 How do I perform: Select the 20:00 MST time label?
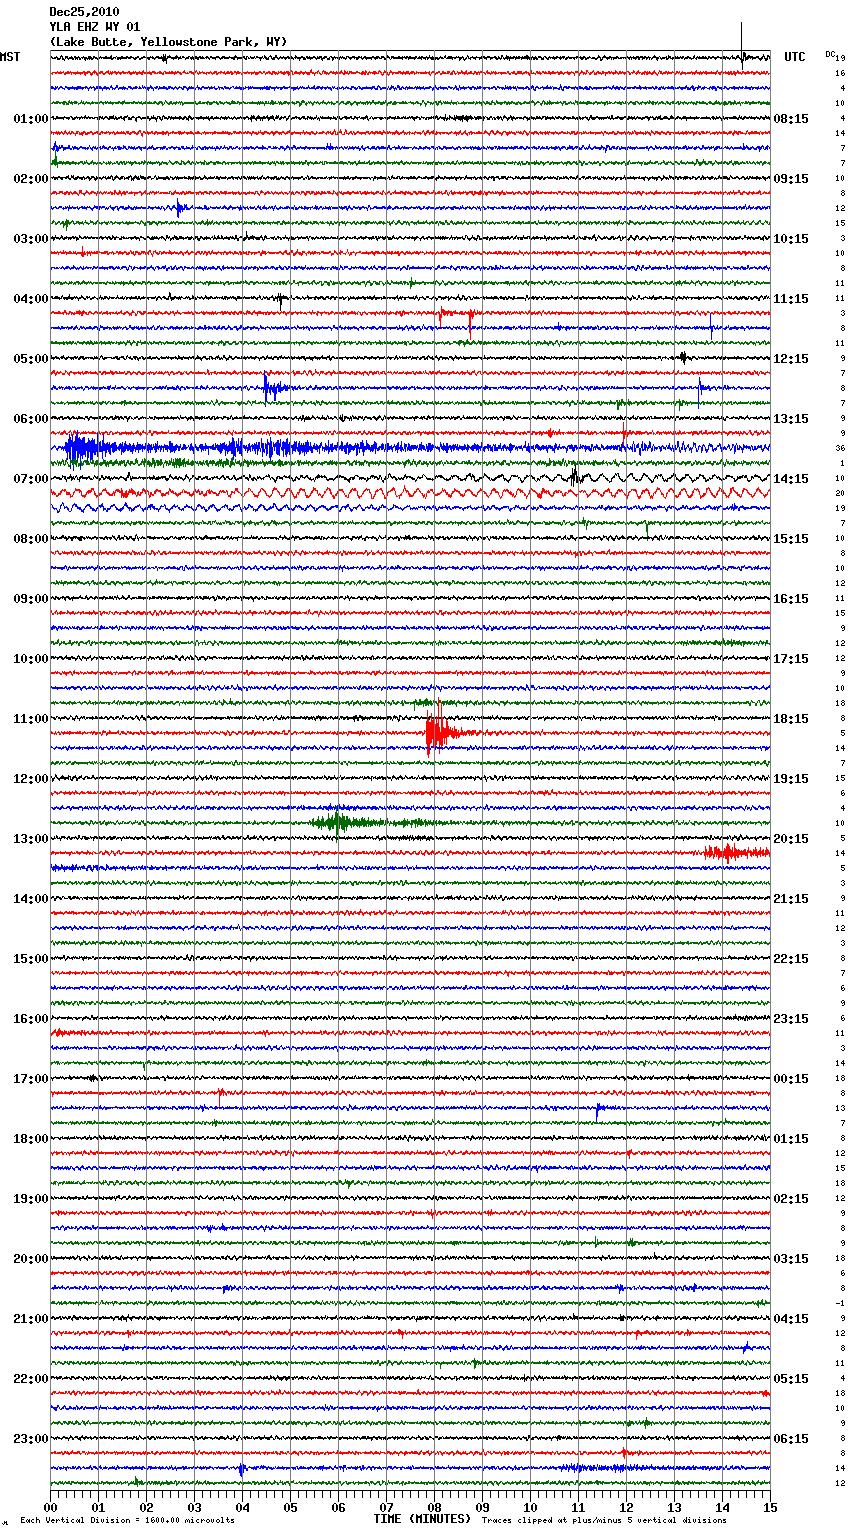pos(31,1259)
